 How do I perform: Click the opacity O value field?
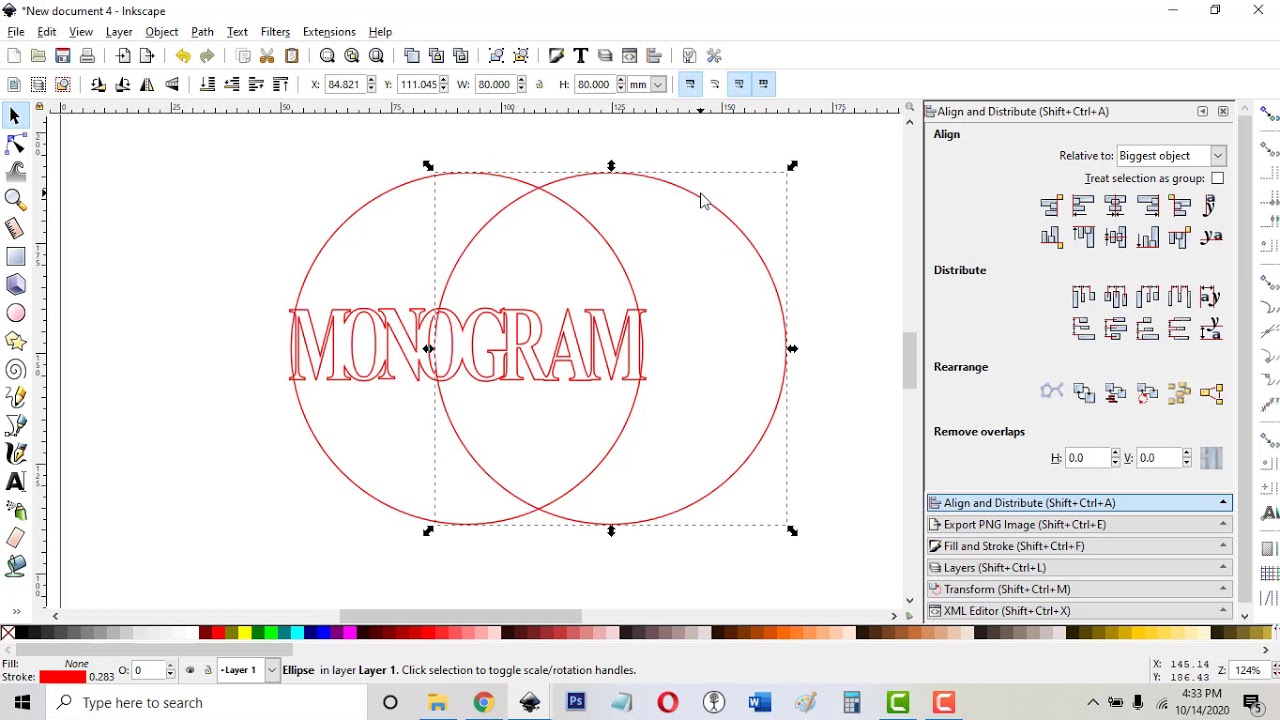147,670
